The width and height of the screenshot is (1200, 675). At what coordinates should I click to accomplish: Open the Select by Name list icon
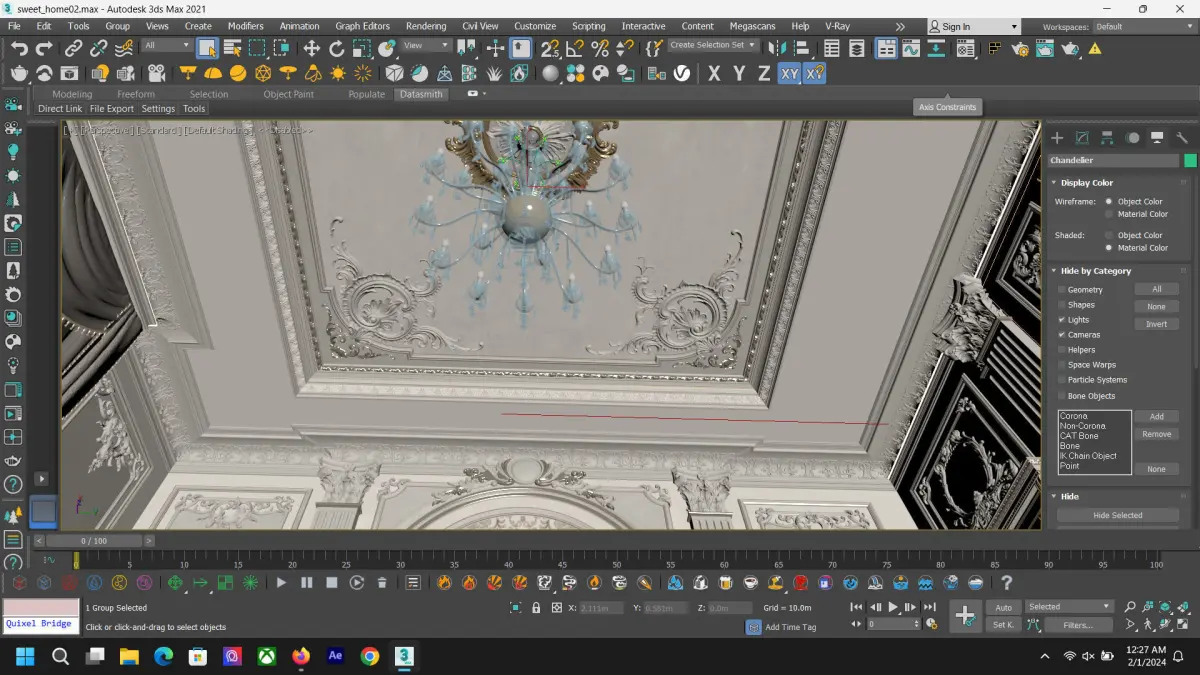233,47
